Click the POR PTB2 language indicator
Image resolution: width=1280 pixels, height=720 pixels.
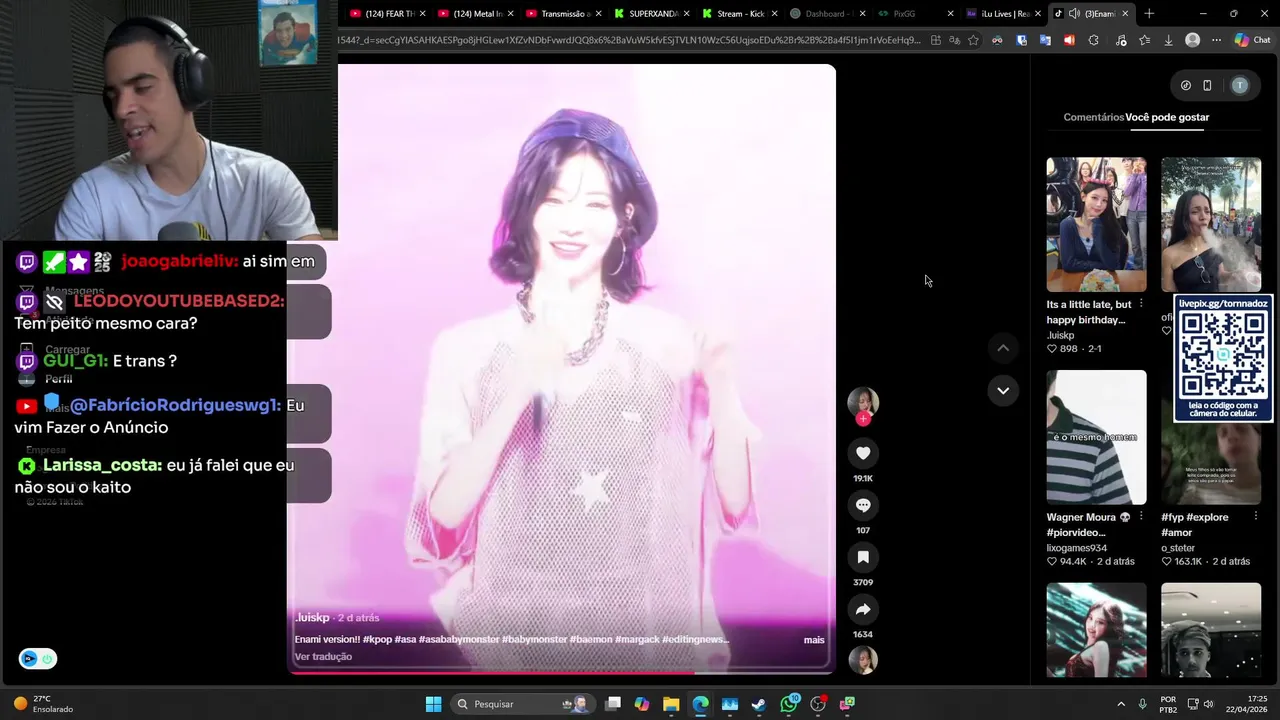click(1168, 704)
